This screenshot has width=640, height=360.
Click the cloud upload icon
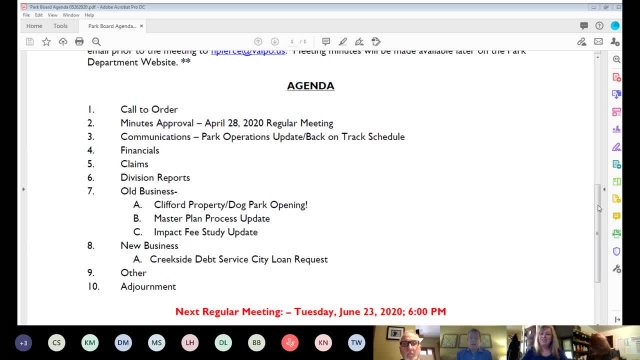63,42
